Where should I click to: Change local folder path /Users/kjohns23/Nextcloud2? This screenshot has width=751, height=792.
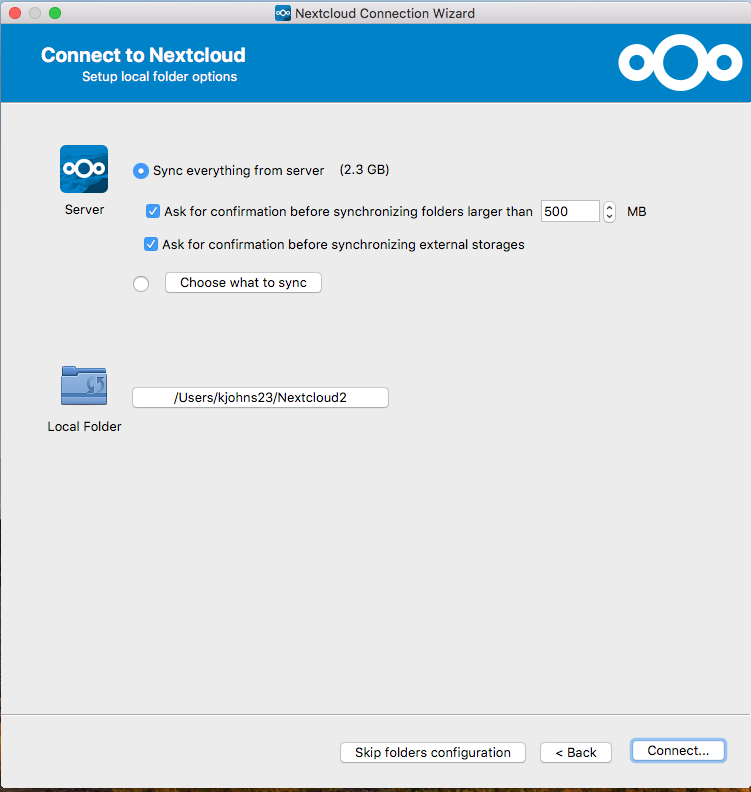tap(260, 397)
